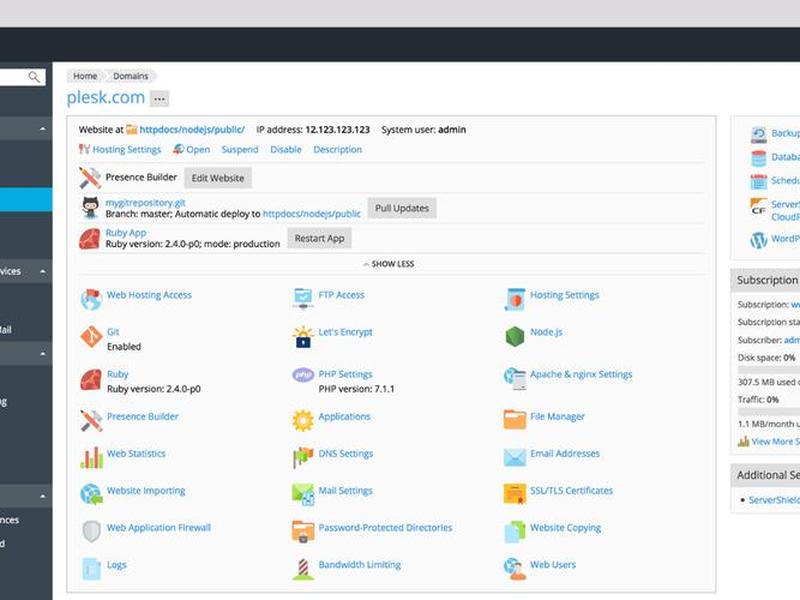The width and height of the screenshot is (800, 600).
Task: Click the Web Hosting Access globe icon
Action: [x=91, y=299]
